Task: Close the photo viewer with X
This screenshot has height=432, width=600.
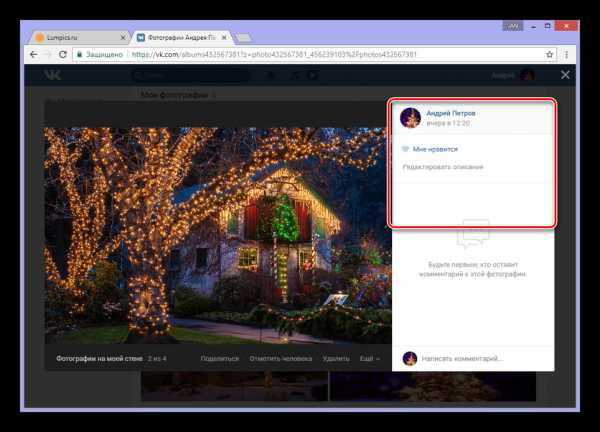Action: coord(565,75)
